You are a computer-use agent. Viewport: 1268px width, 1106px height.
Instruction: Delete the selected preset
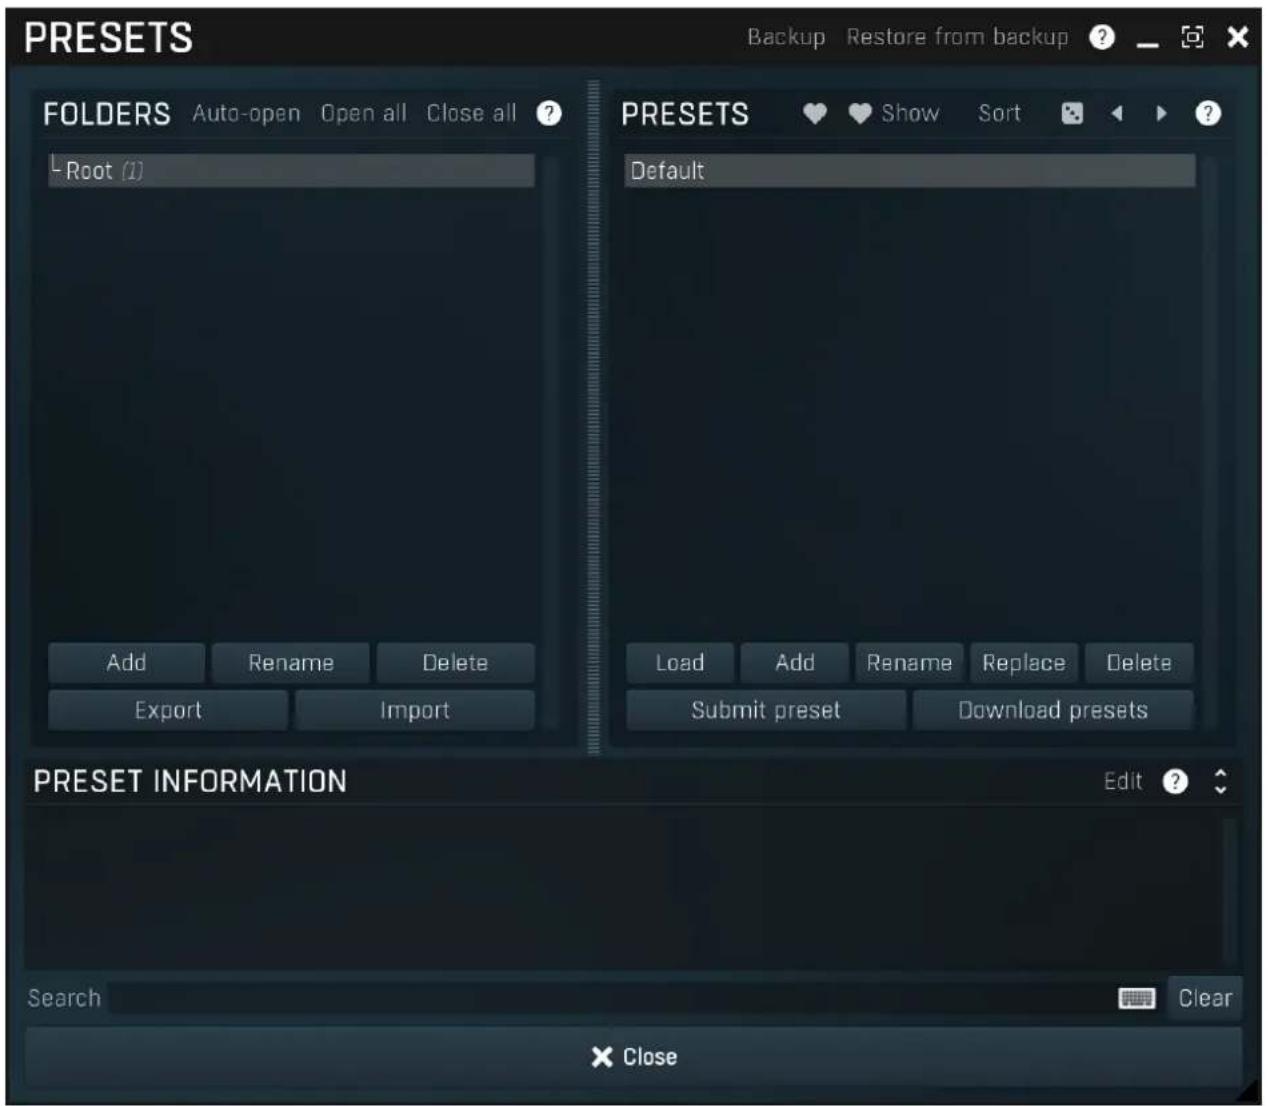pos(1139,663)
